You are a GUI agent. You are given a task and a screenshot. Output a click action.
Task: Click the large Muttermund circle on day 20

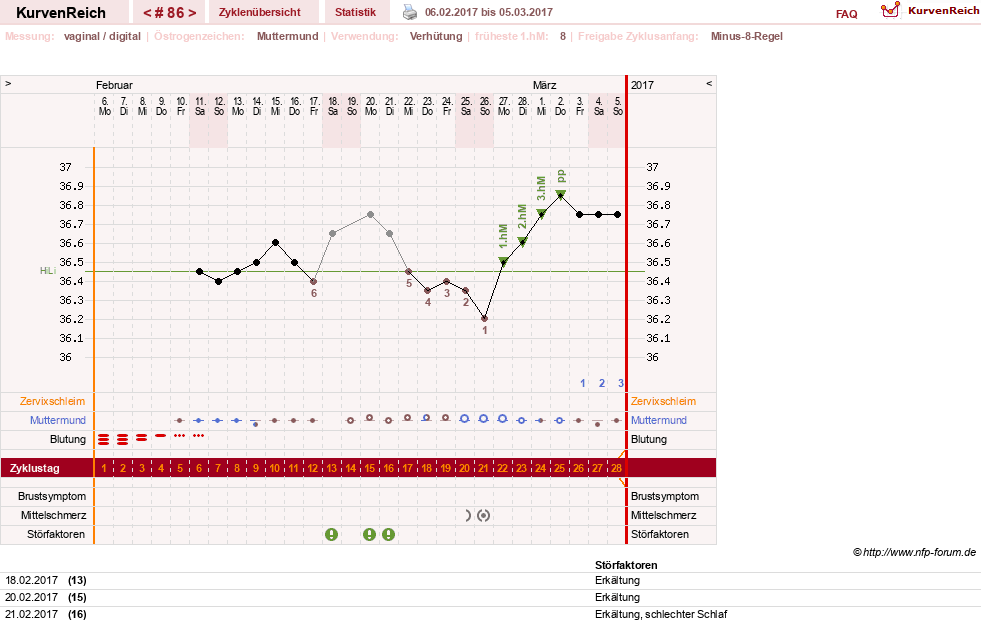click(465, 418)
